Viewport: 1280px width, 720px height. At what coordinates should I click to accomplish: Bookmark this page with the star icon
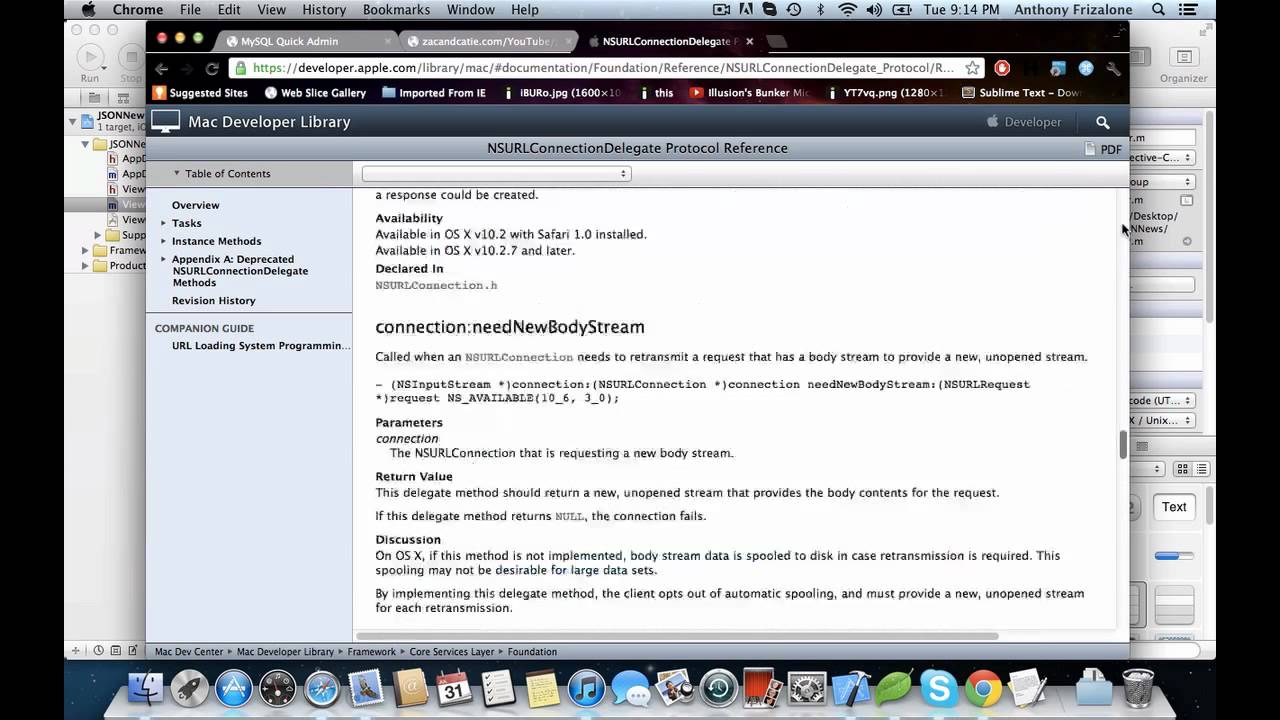[972, 68]
